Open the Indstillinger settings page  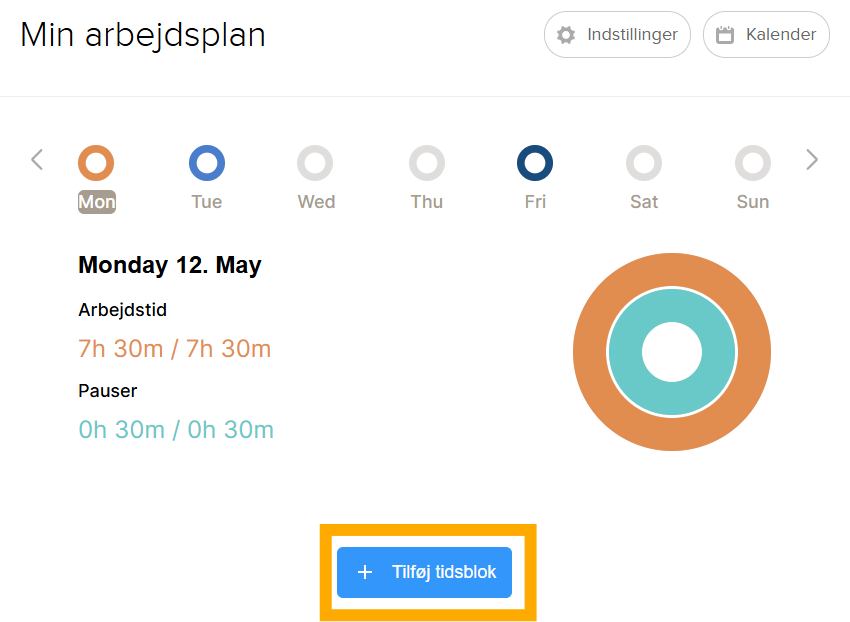coord(617,34)
